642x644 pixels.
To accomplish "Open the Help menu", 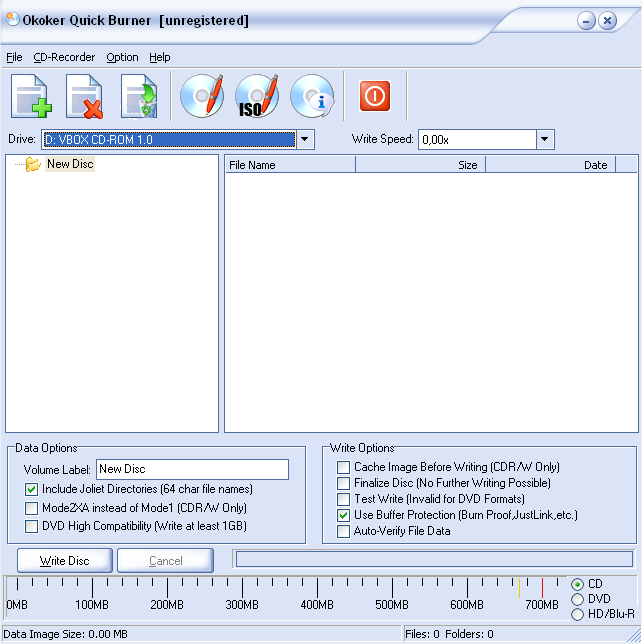I will tap(159, 57).
